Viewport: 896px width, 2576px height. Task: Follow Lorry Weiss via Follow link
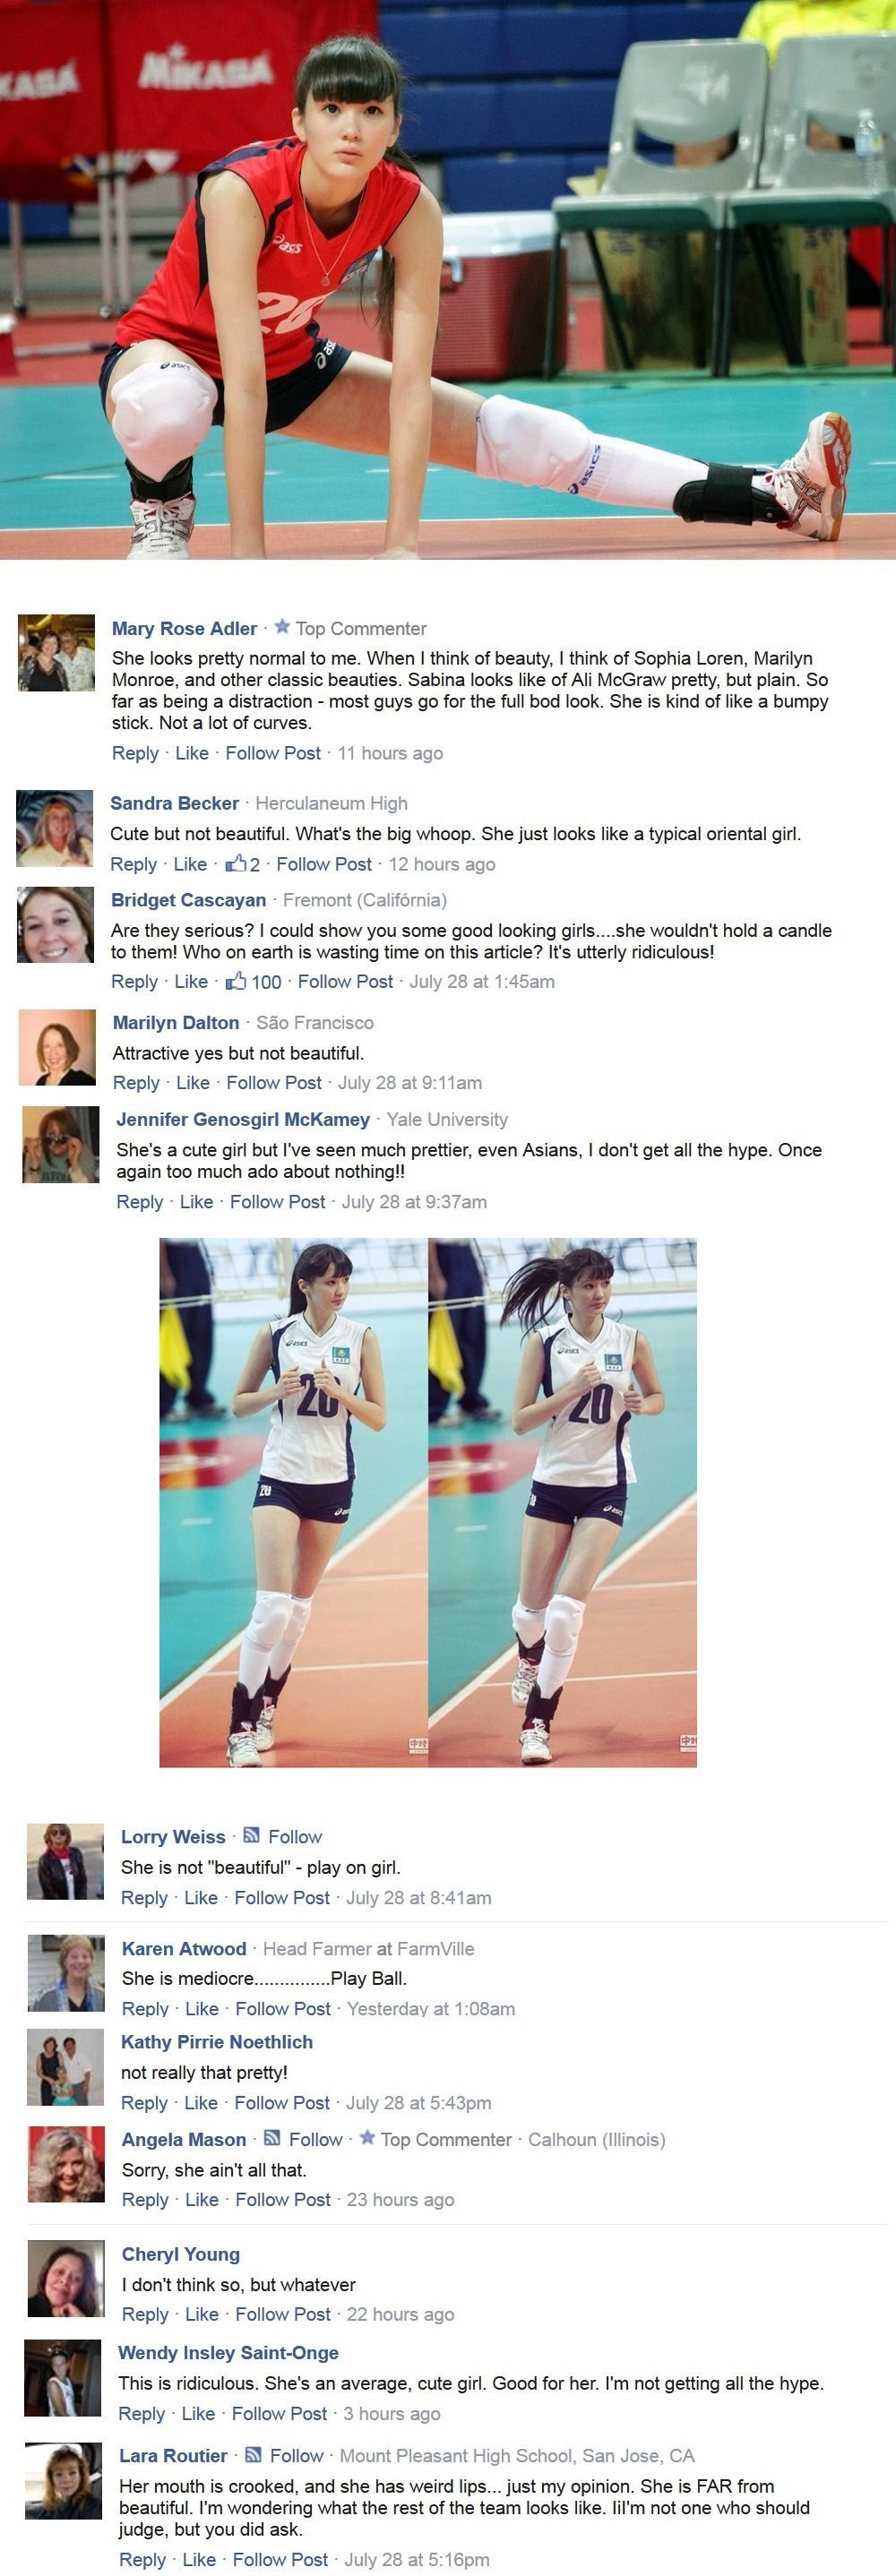295,1836
